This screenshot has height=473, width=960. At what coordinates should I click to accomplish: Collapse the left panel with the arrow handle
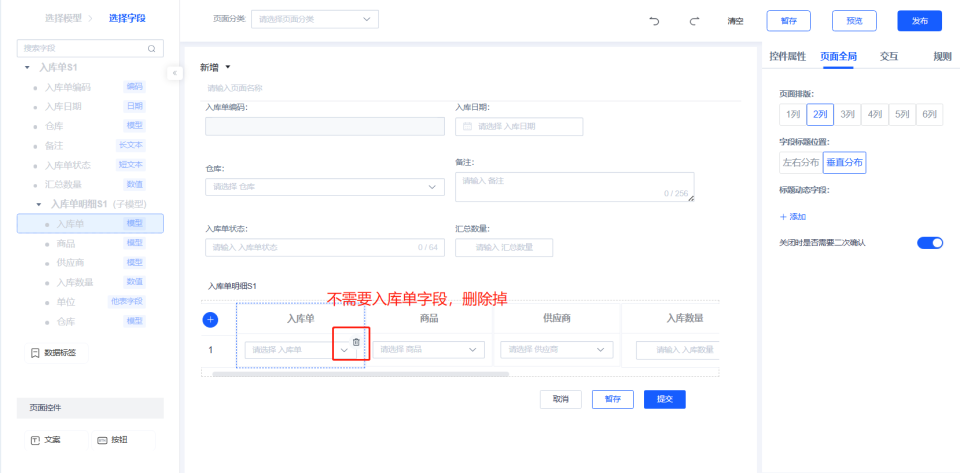pos(174,73)
